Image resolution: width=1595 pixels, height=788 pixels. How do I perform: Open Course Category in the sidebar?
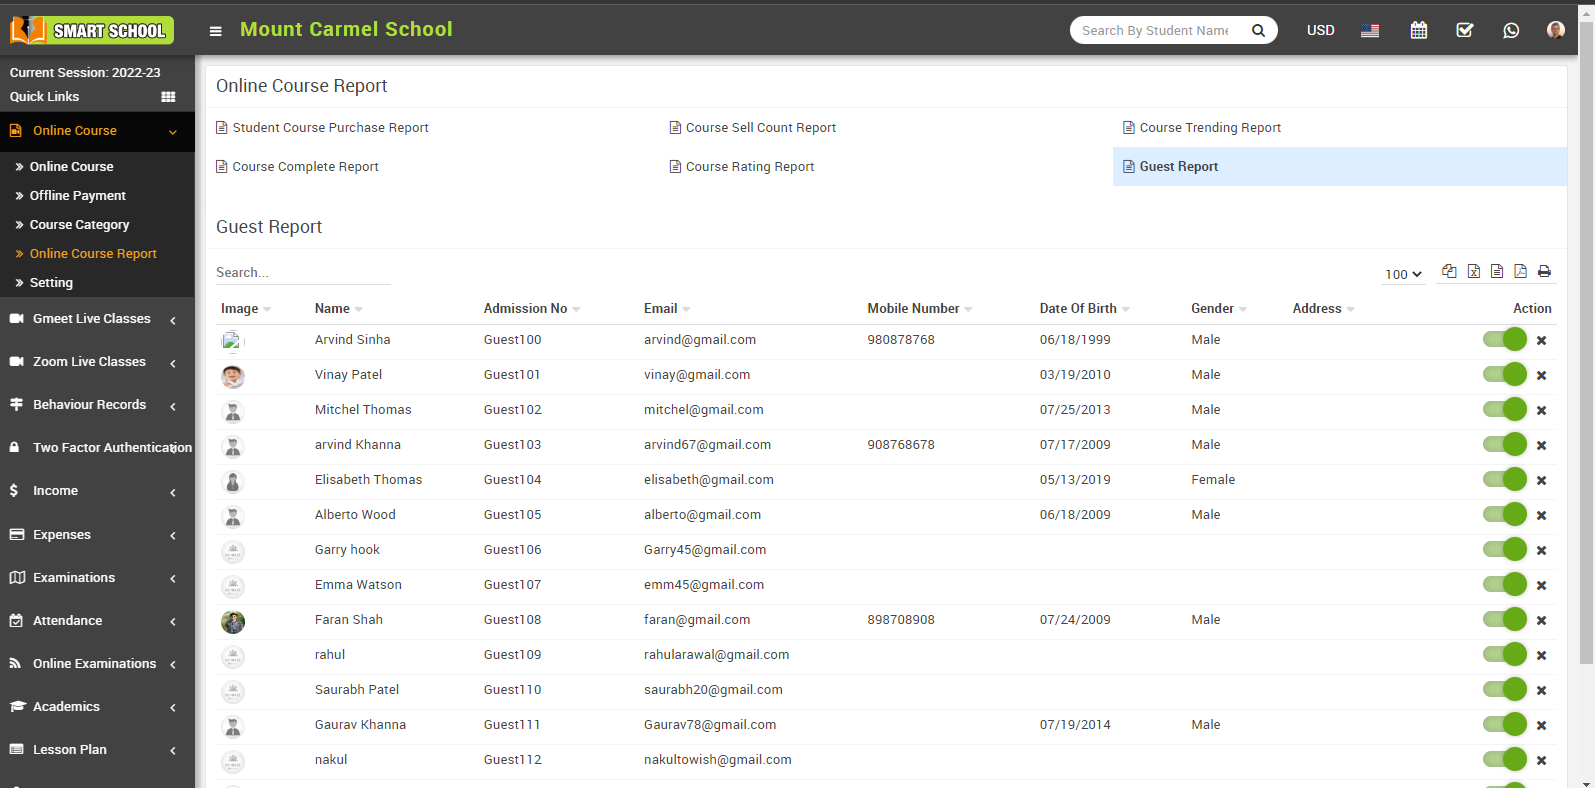[79, 225]
